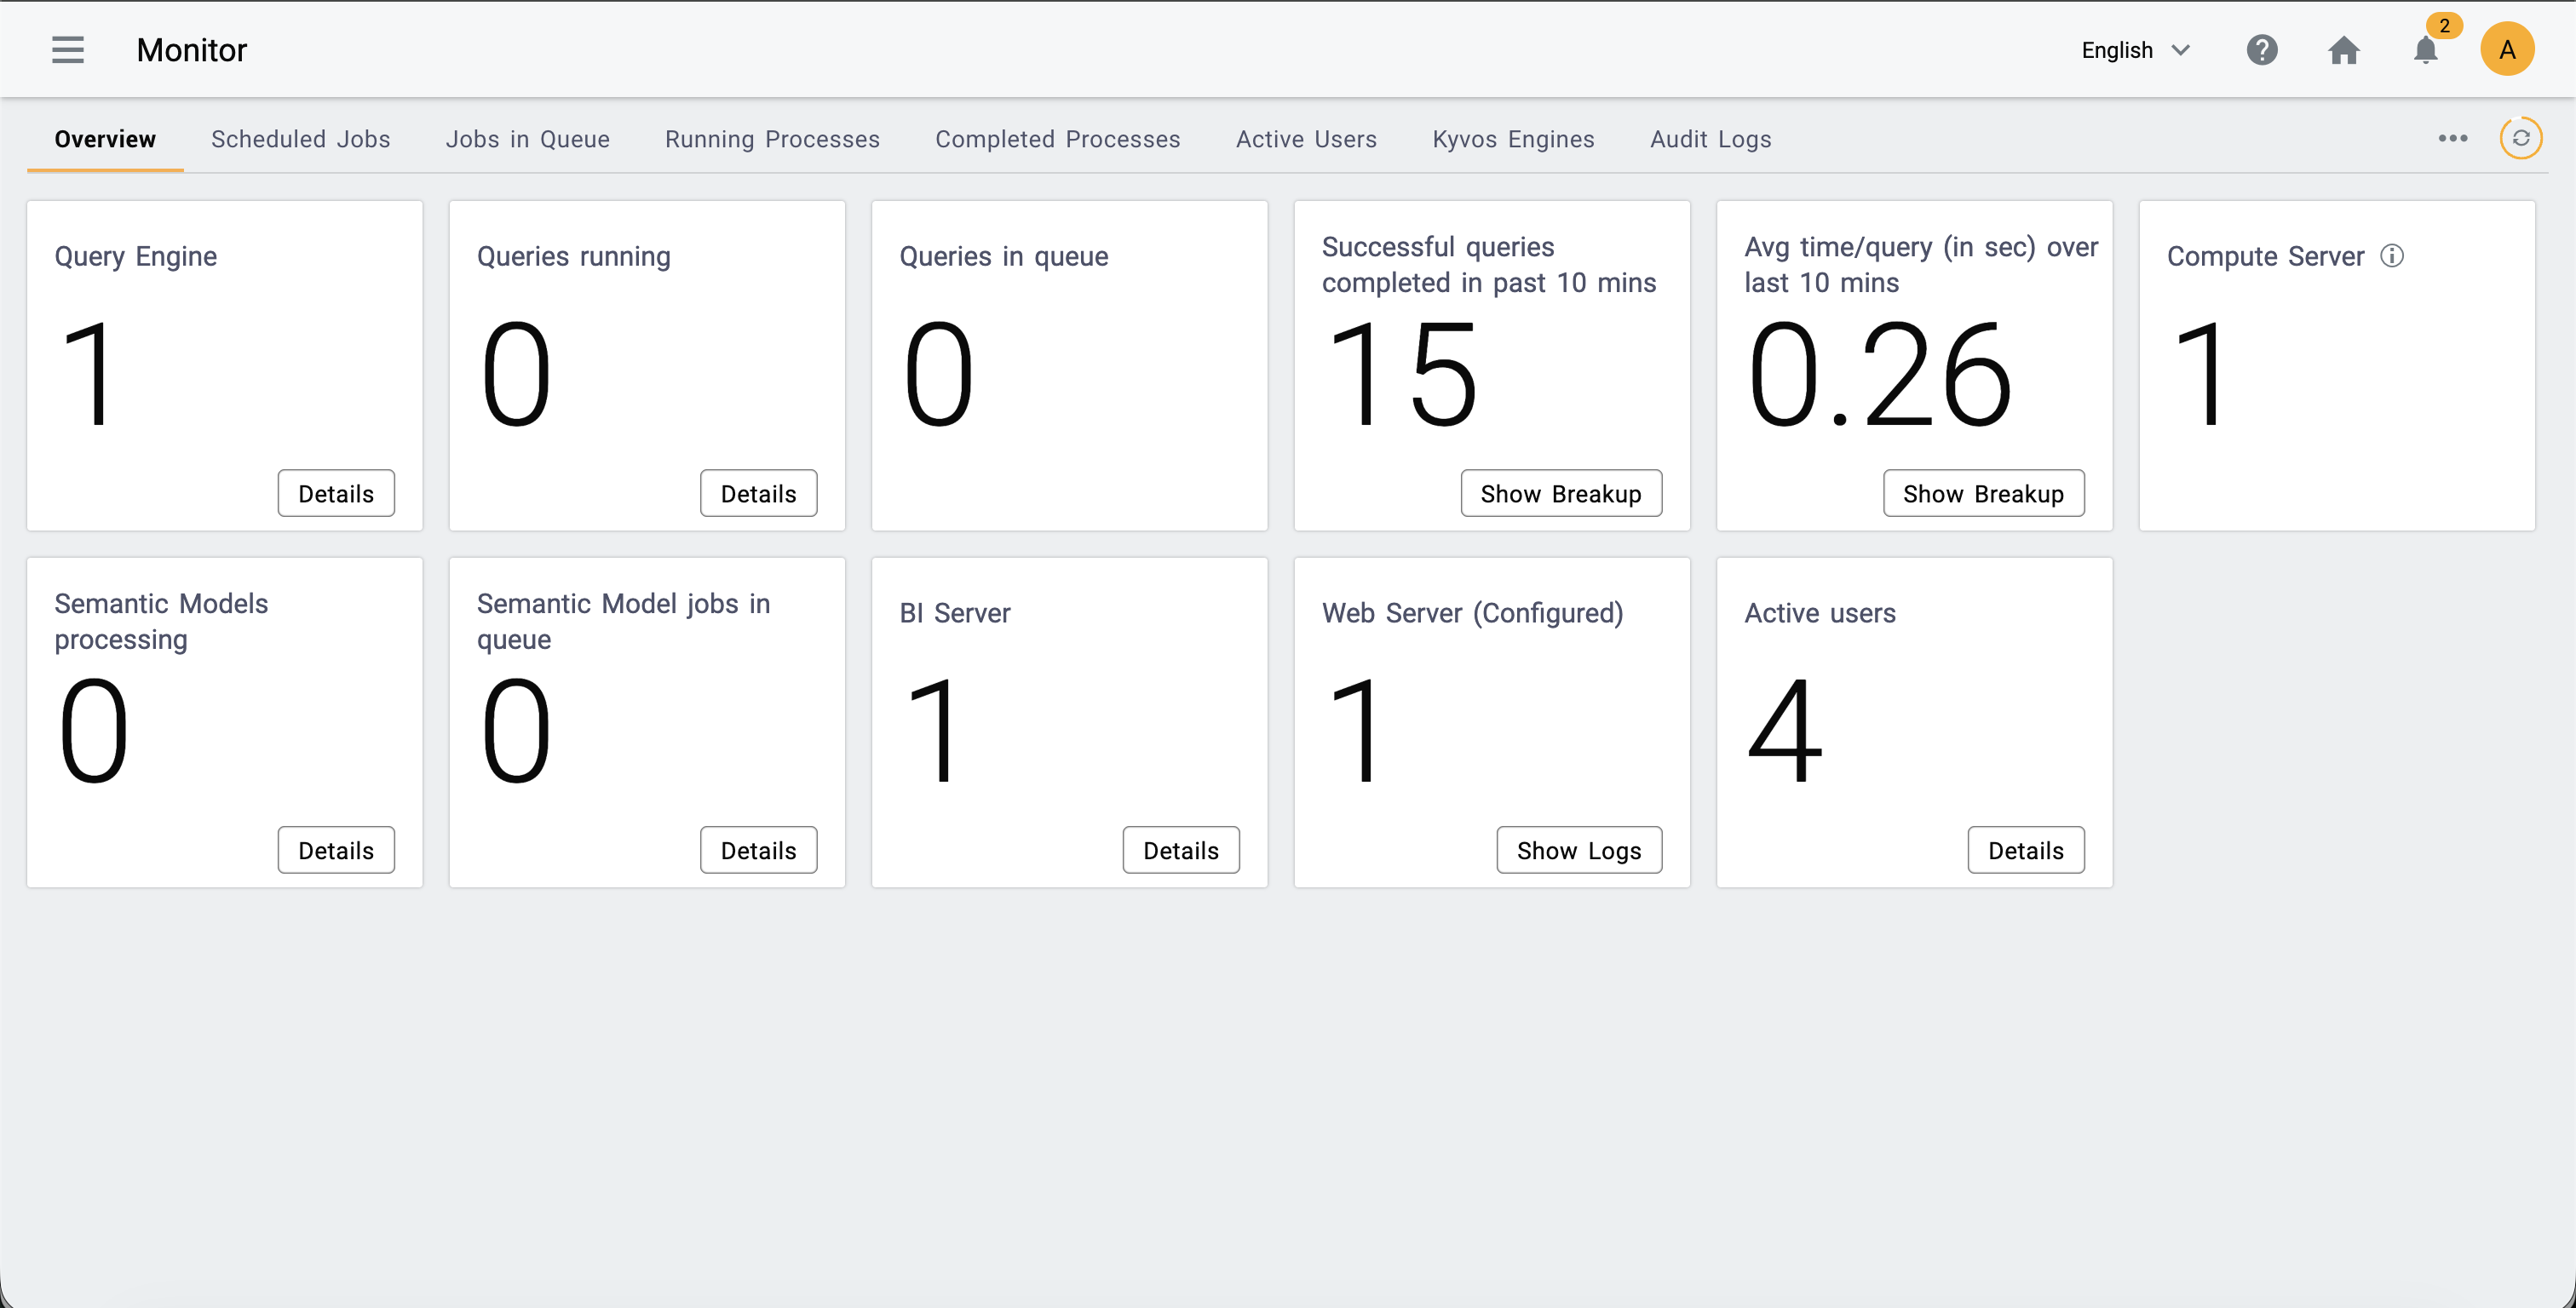Refresh the dashboard with the refresh icon
The width and height of the screenshot is (2576, 1308).
2521,139
